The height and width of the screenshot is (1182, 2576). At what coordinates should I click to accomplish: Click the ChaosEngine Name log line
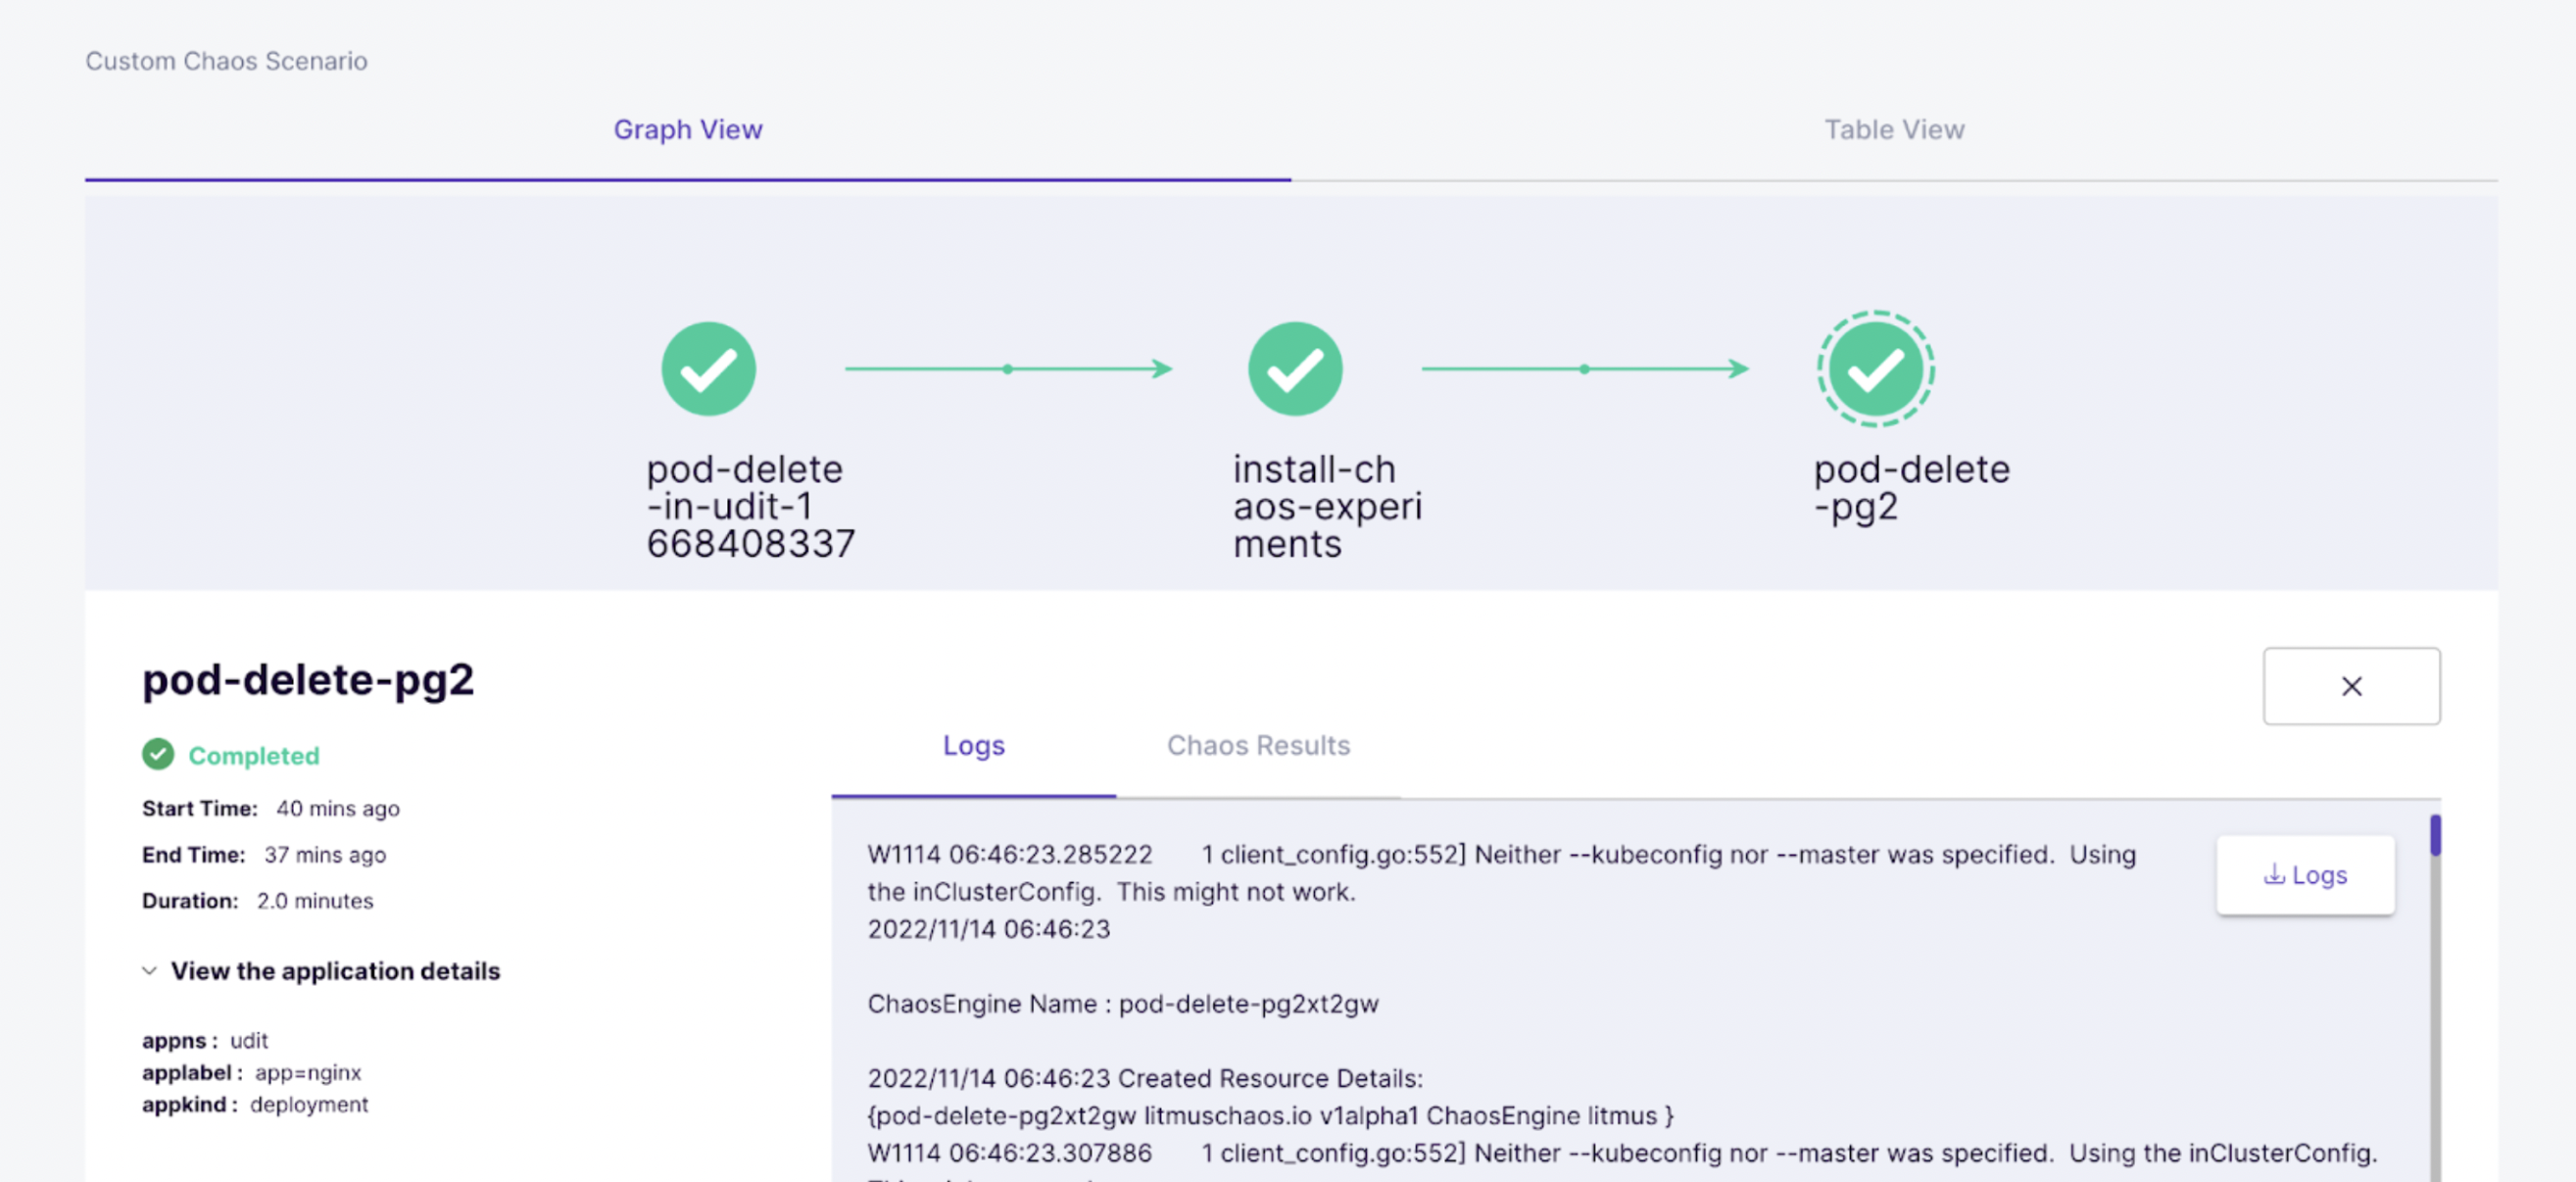(1122, 1003)
